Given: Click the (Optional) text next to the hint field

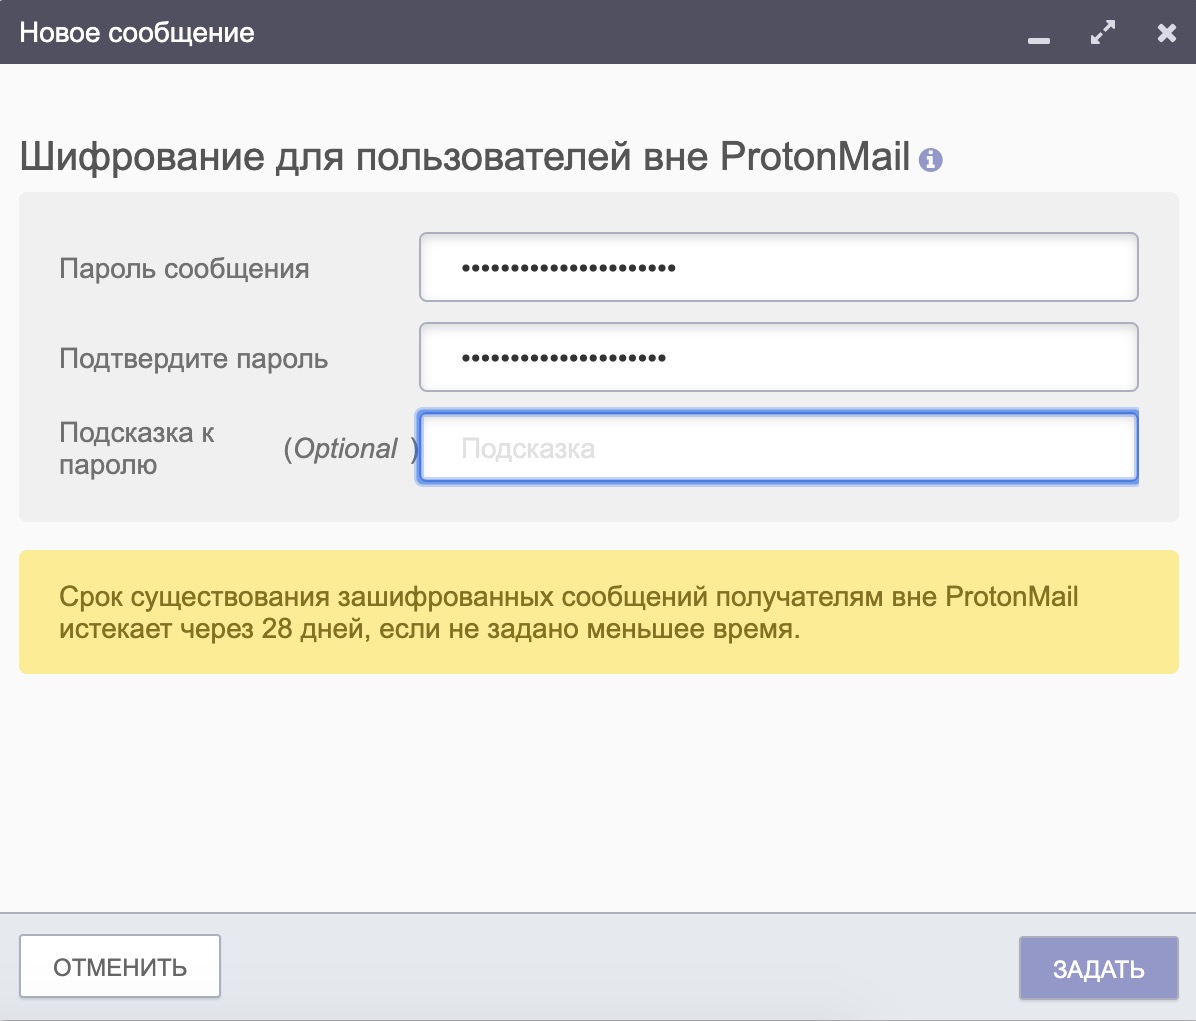Looking at the screenshot, I should (x=348, y=449).
